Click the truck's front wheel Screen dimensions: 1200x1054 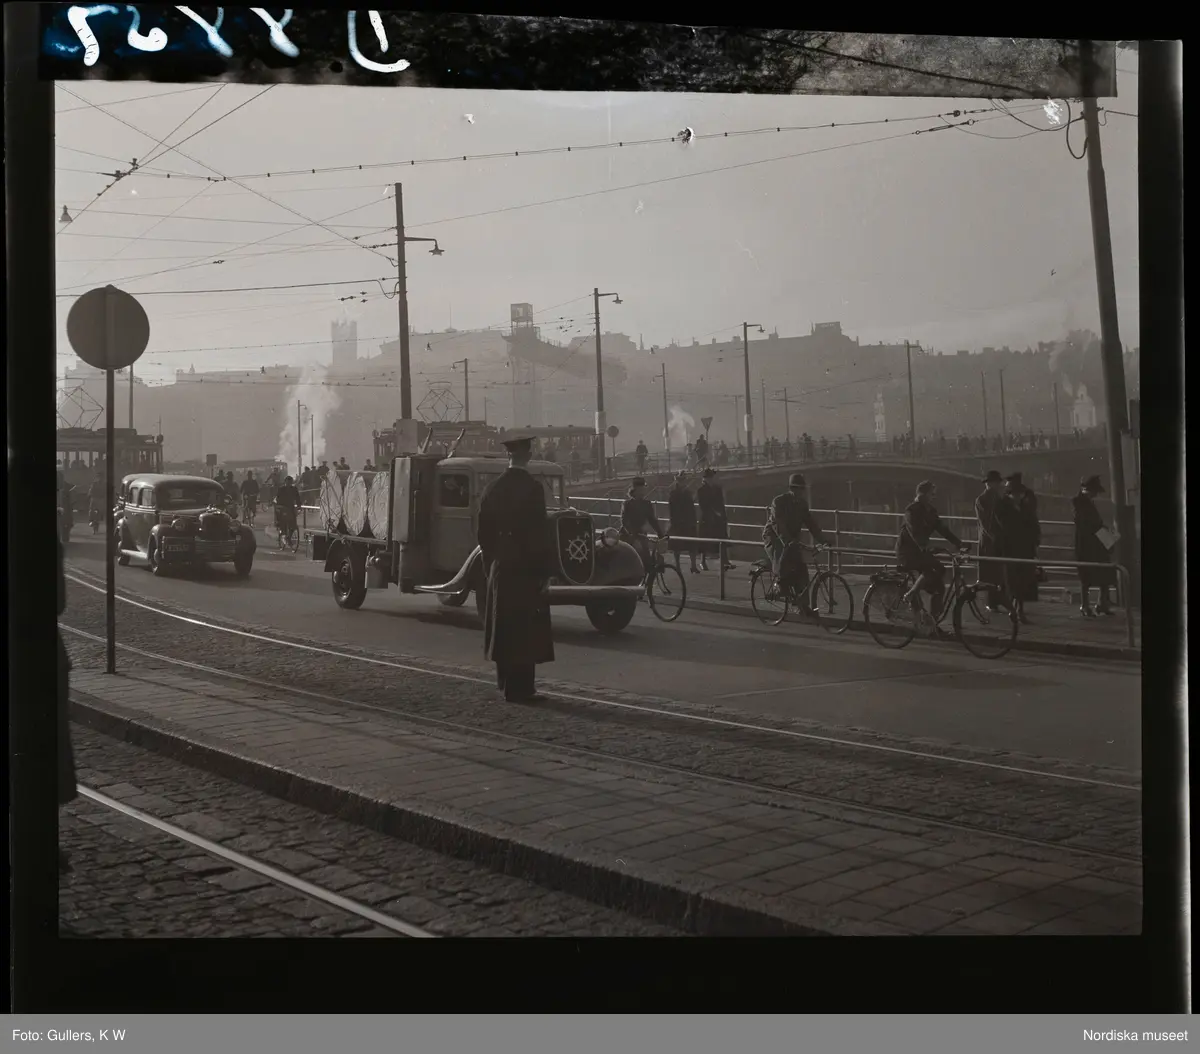[x=610, y=613]
